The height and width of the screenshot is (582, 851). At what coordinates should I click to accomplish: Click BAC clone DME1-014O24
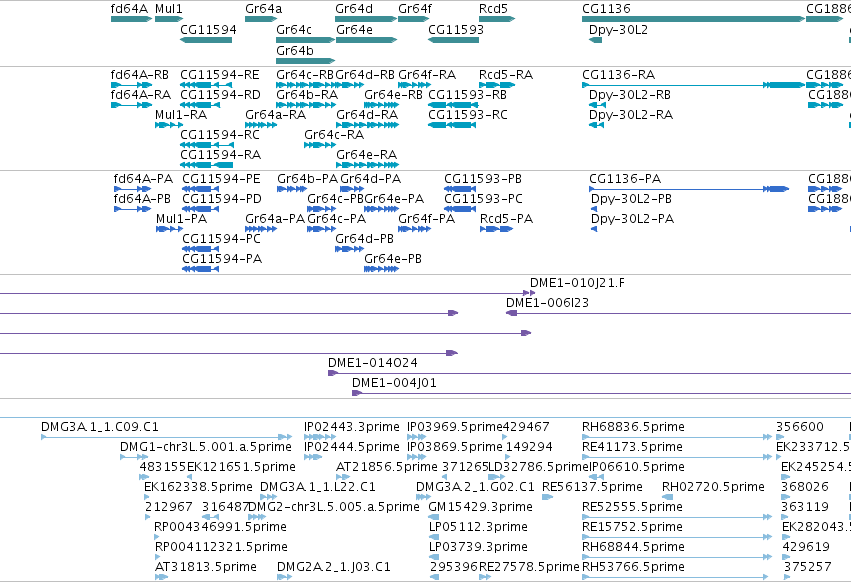tap(373, 363)
